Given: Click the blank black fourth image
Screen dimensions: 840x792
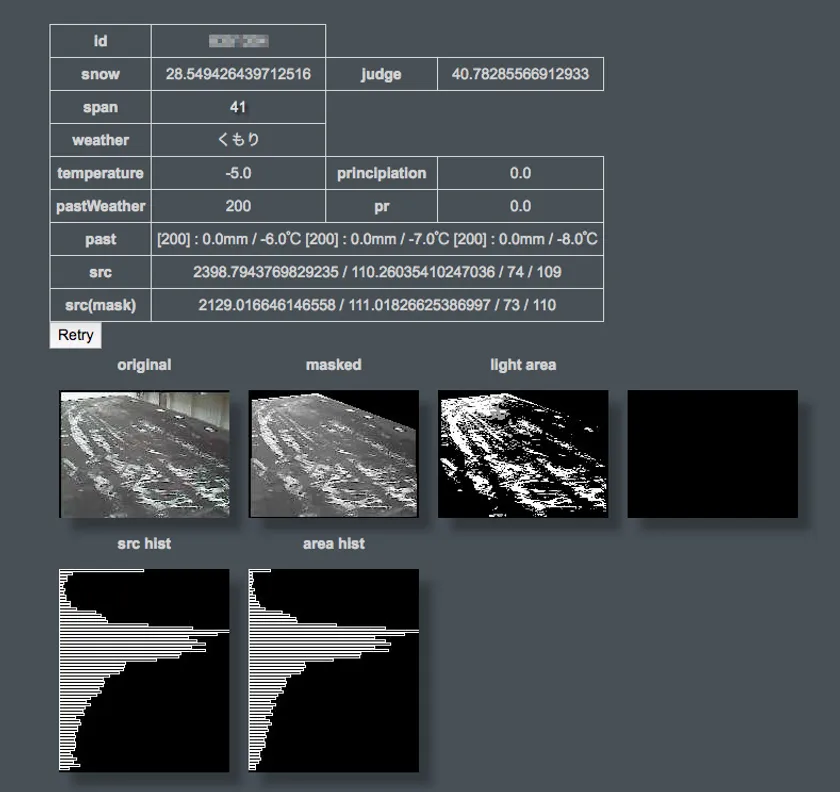Looking at the screenshot, I should (712, 453).
